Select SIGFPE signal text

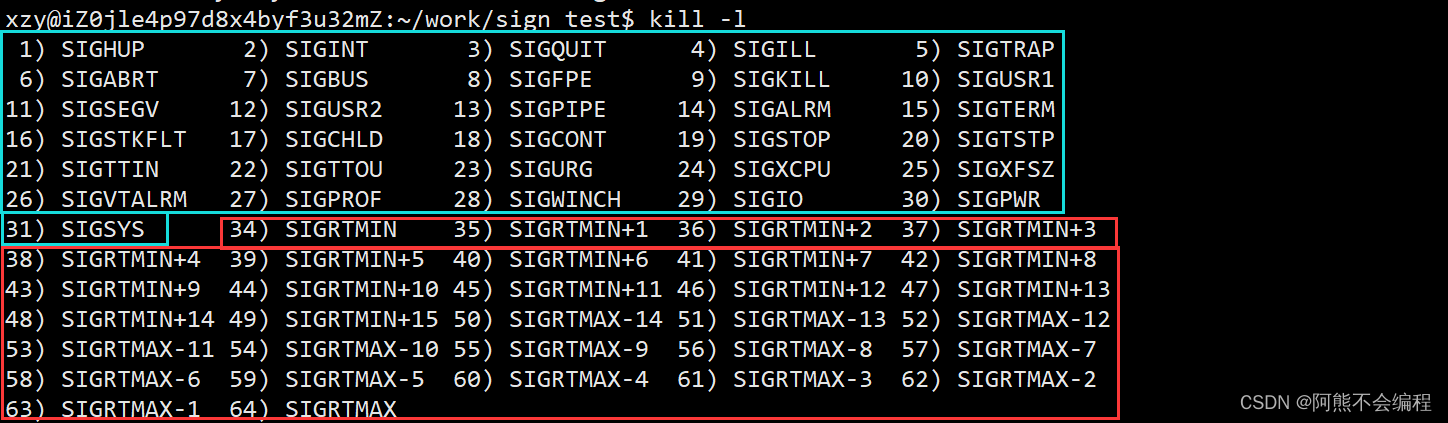551,79
